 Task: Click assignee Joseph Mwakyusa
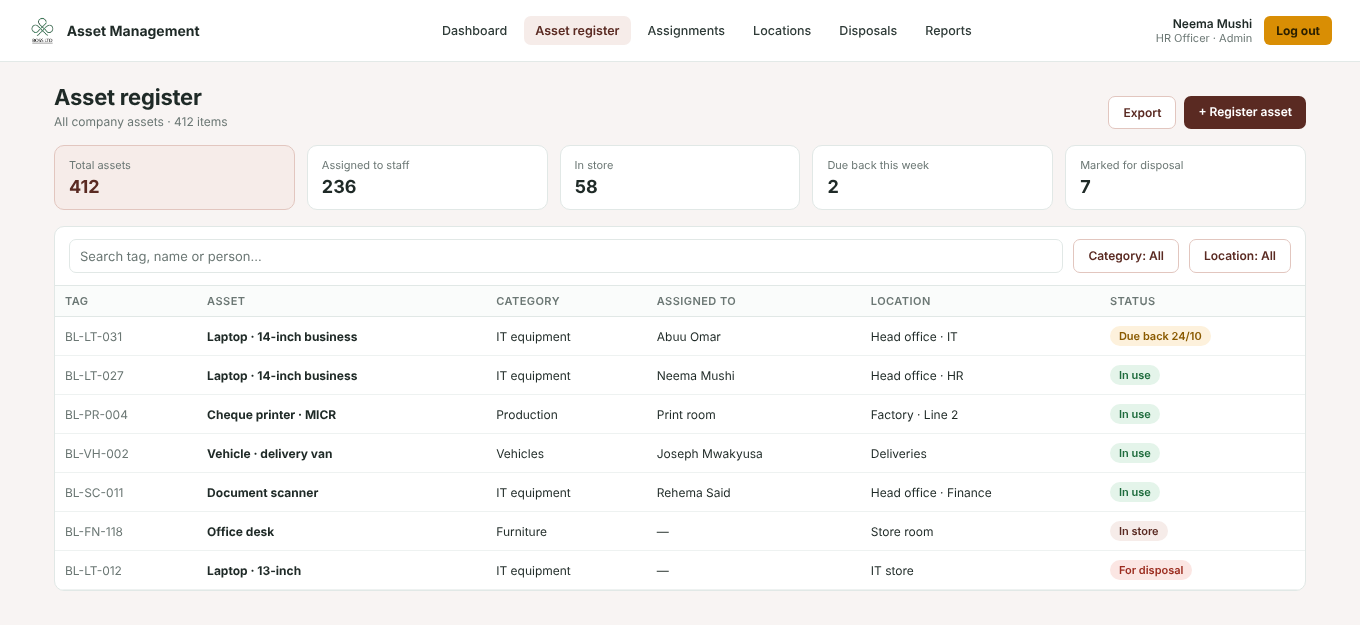(x=710, y=454)
